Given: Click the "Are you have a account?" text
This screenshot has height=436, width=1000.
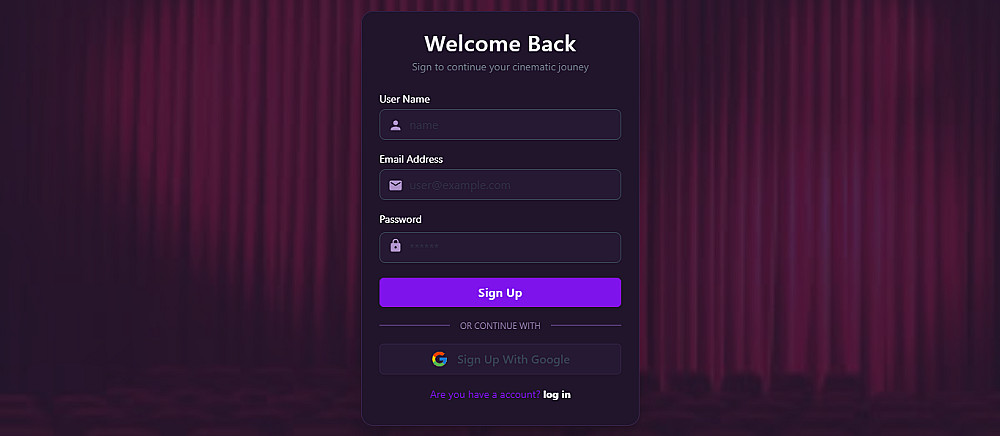Looking at the screenshot, I should pyautogui.click(x=485, y=395).
